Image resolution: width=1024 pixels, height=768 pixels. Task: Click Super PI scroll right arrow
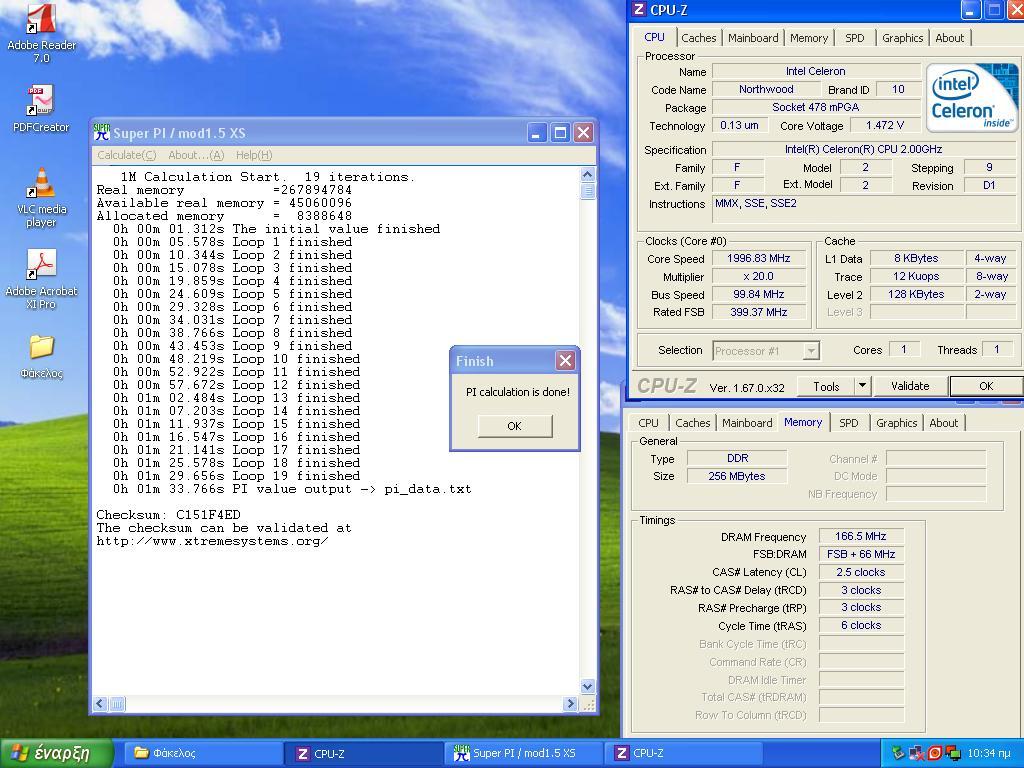point(570,703)
